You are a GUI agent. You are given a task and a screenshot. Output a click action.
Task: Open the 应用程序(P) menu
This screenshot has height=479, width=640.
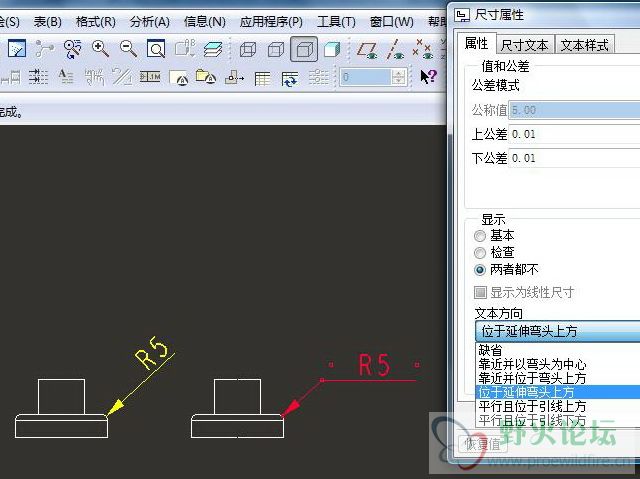pos(271,21)
